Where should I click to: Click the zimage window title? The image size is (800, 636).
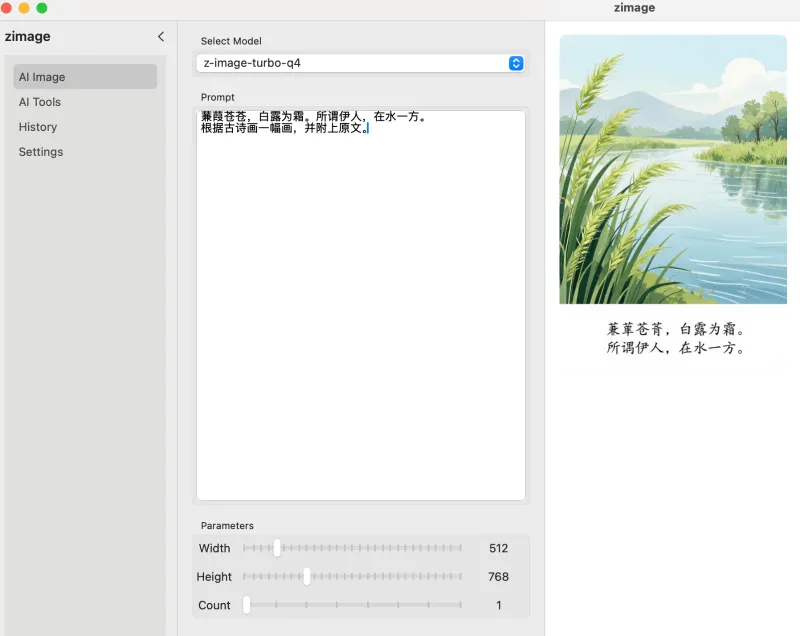[x=634, y=7]
